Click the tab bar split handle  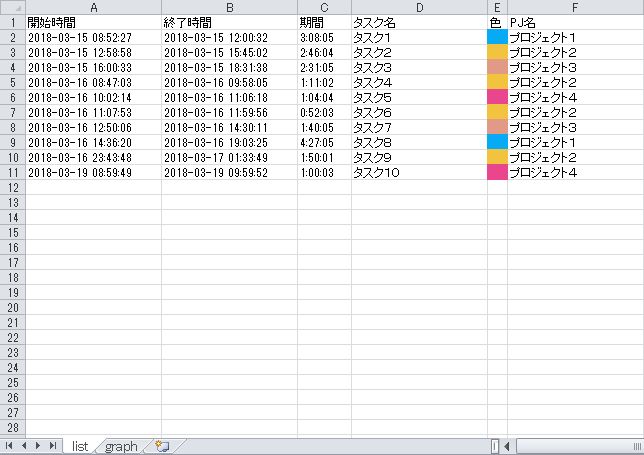494,446
